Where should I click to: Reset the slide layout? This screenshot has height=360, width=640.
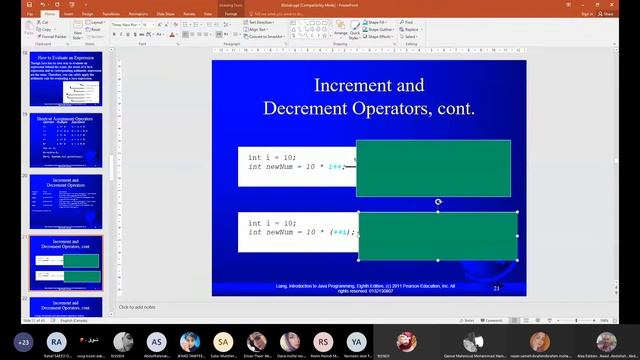93,29
